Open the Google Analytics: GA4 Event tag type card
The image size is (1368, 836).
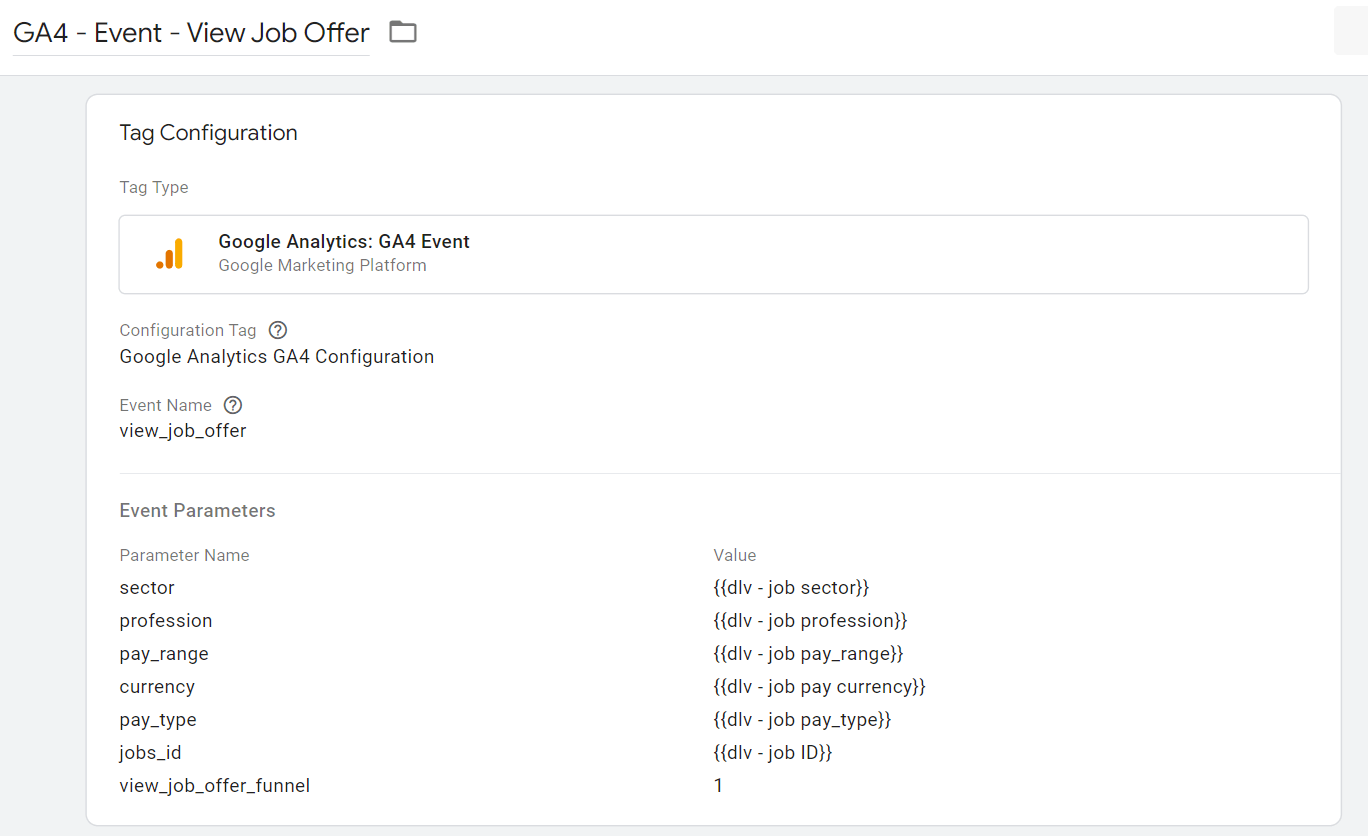(713, 254)
